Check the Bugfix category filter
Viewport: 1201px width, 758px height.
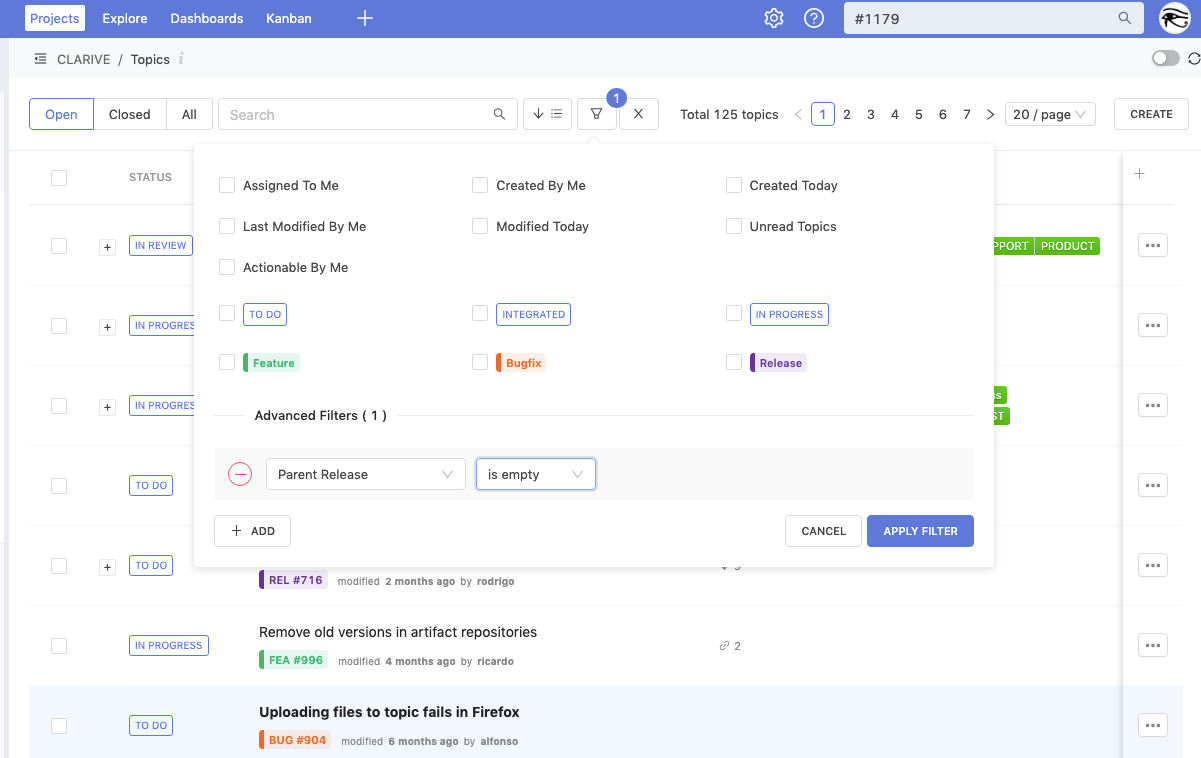click(480, 362)
